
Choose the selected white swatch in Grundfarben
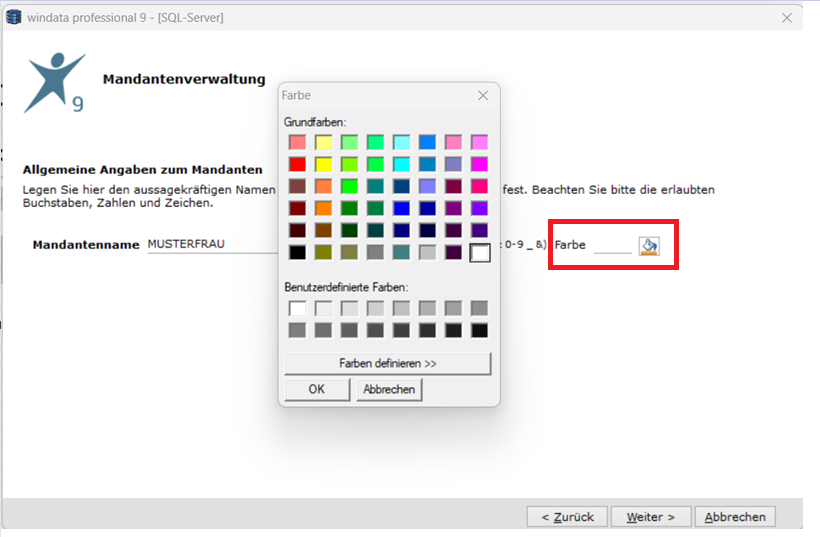point(480,253)
